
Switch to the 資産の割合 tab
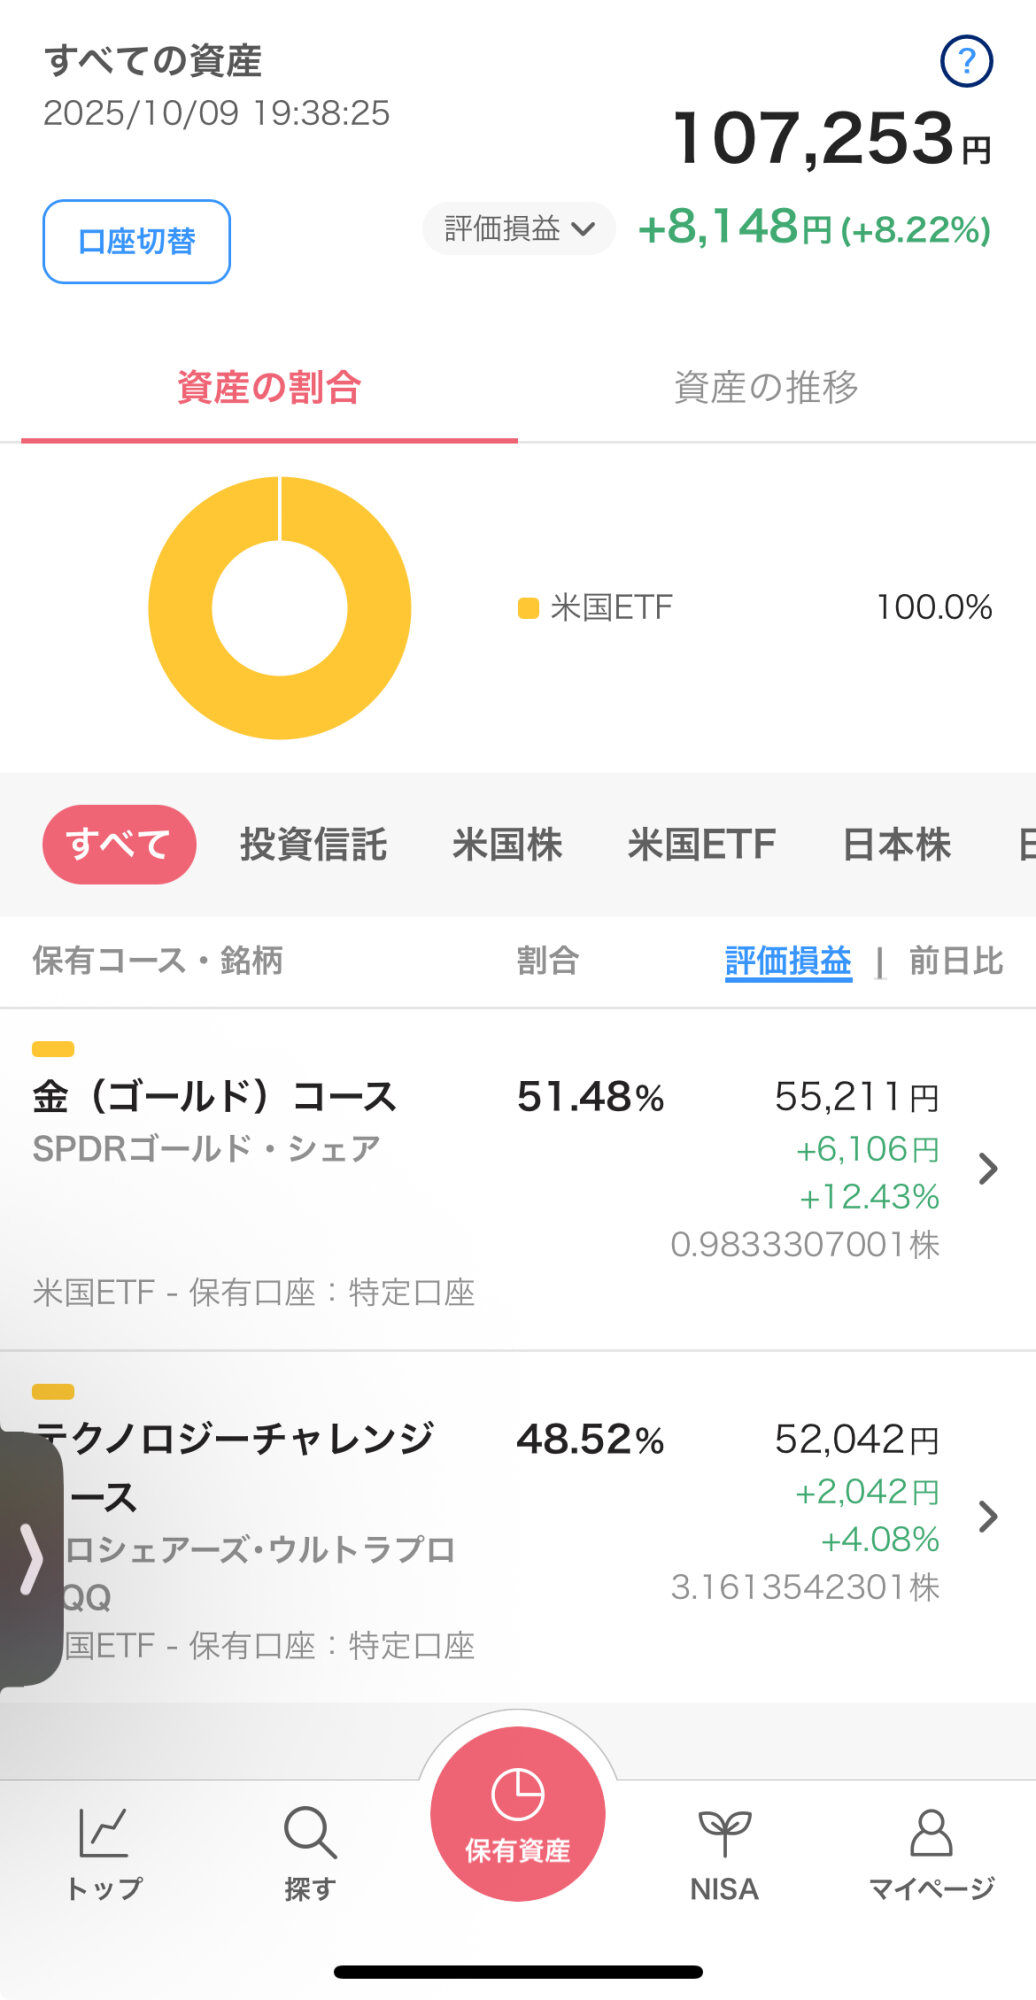(269, 387)
